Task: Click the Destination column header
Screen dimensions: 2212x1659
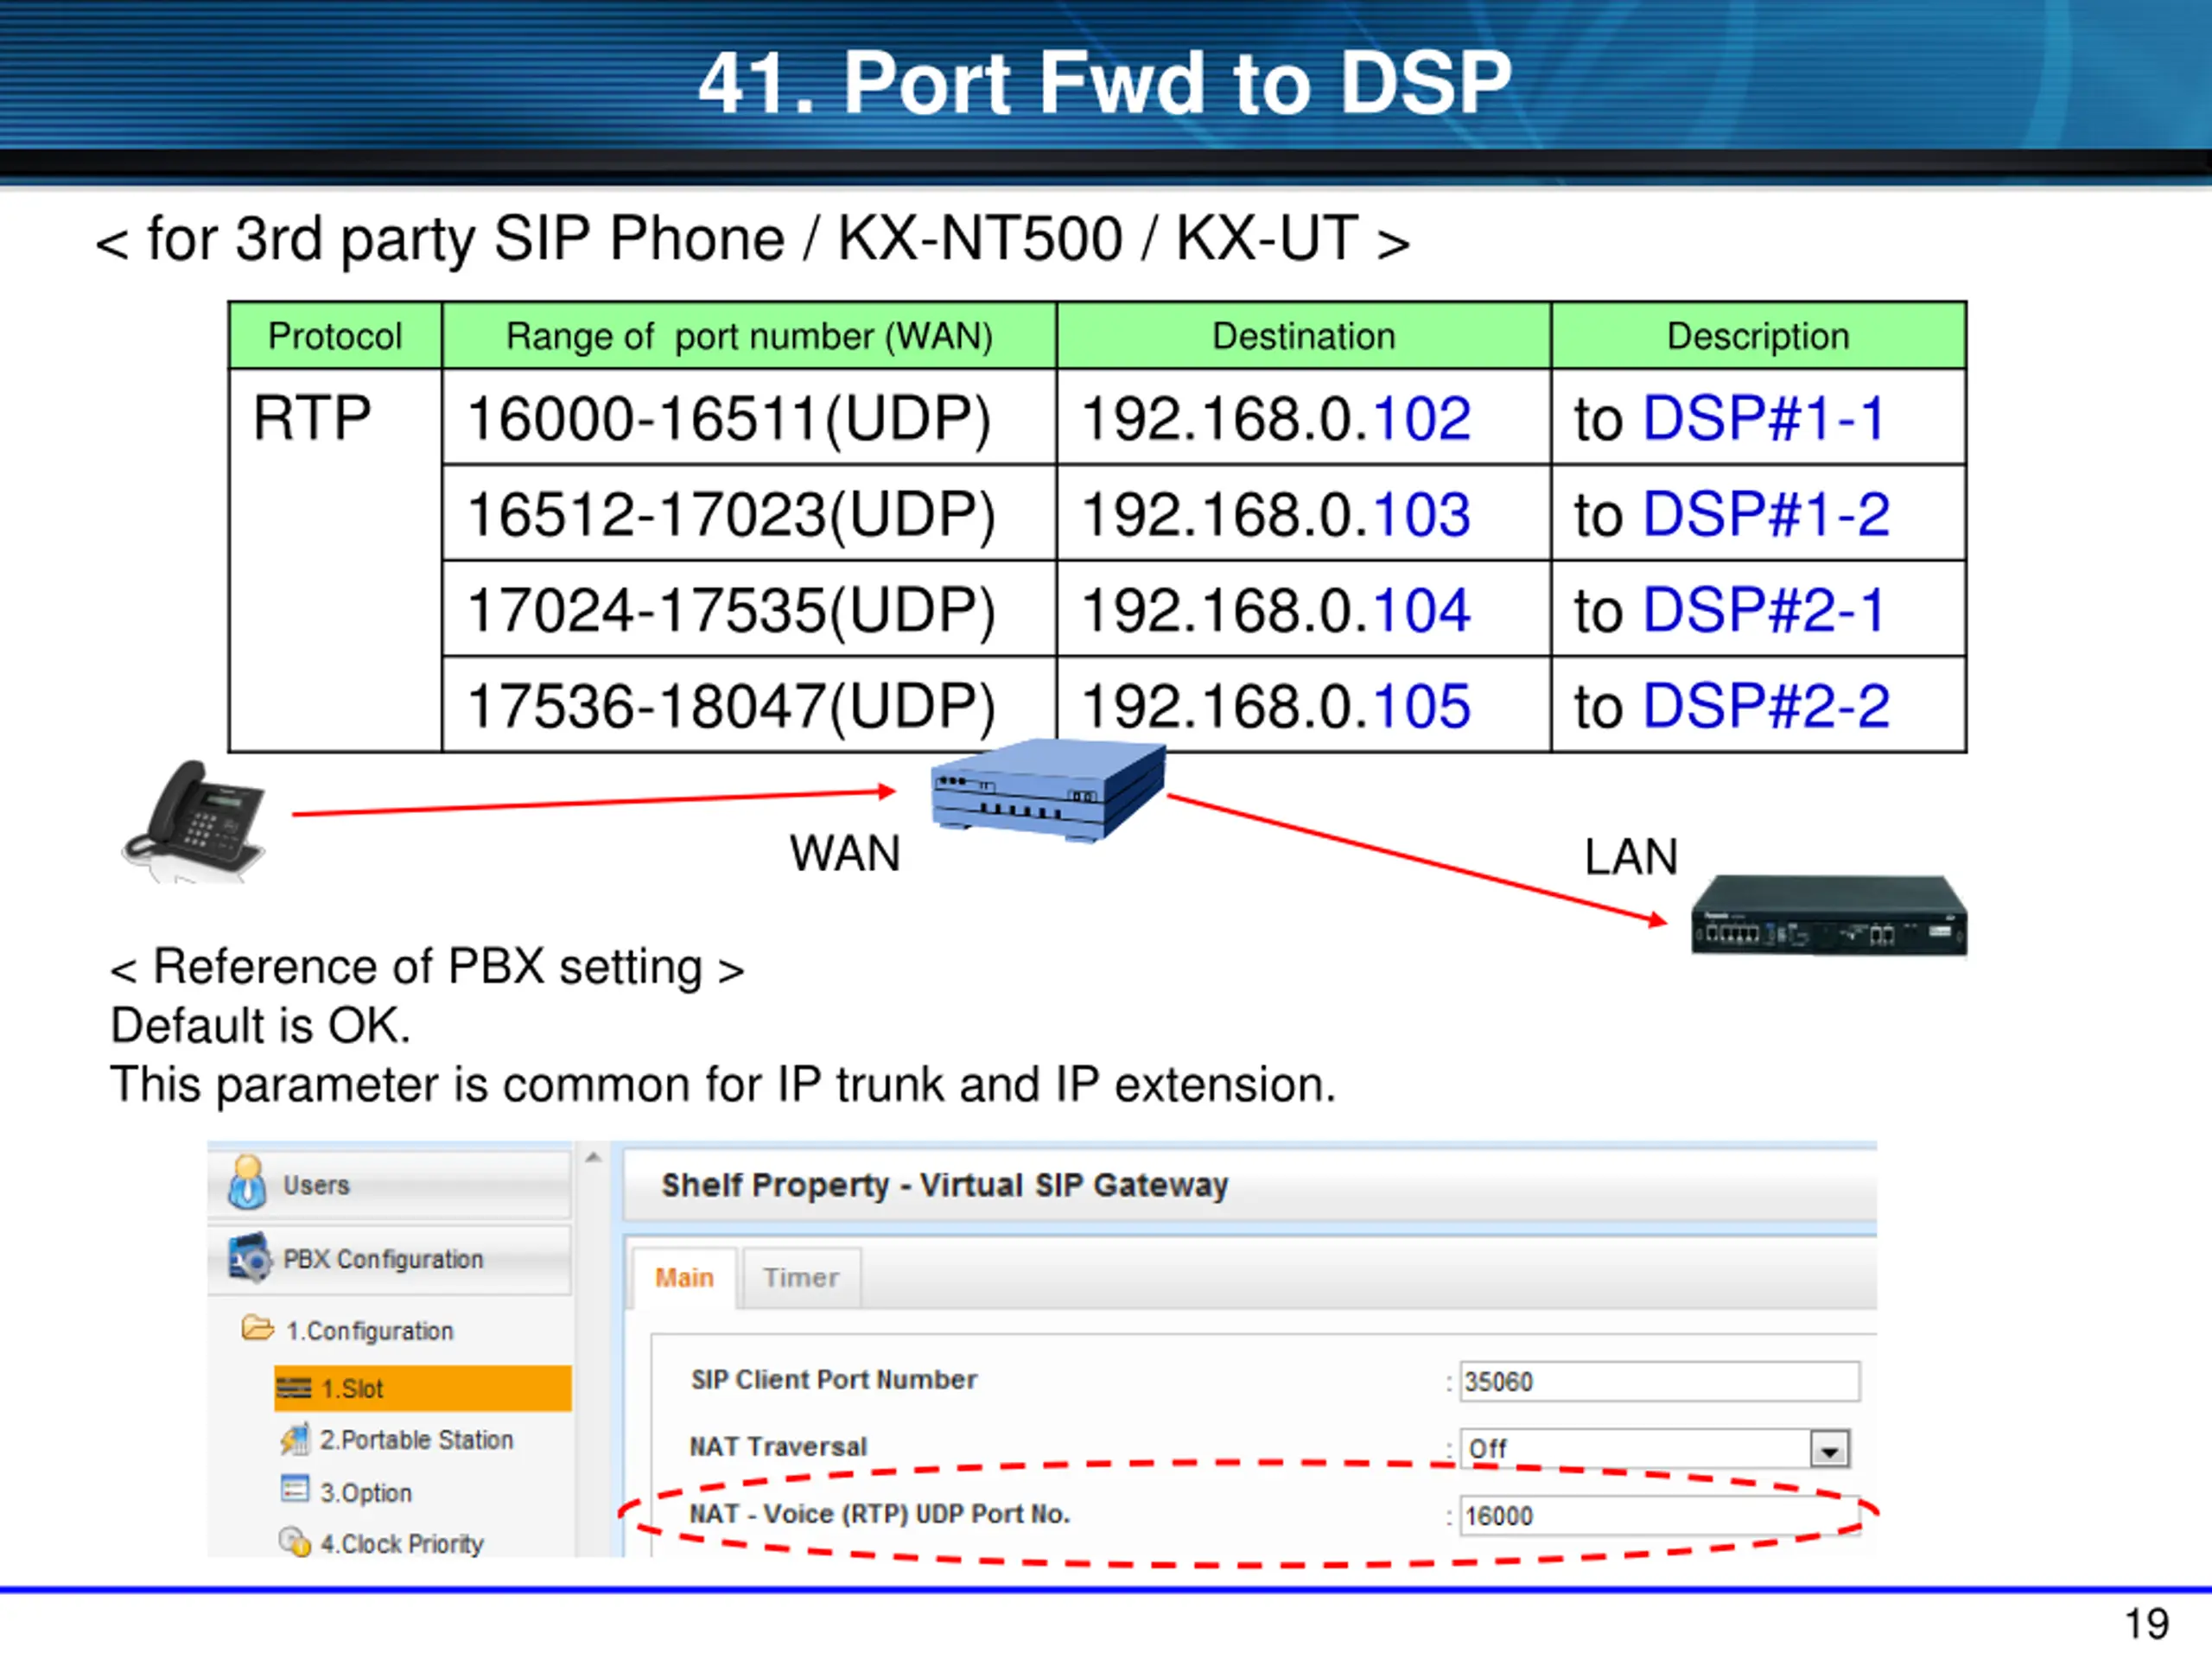Action: click(x=1303, y=336)
